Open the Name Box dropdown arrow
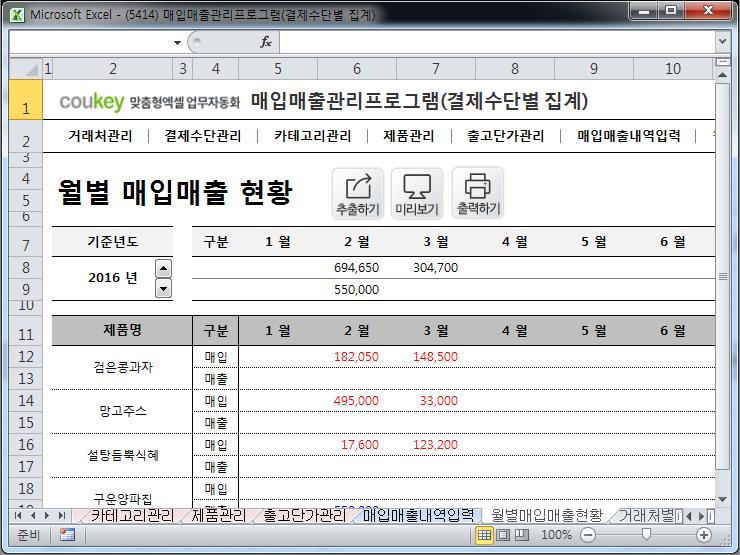740x555 pixels. [x=177, y=42]
